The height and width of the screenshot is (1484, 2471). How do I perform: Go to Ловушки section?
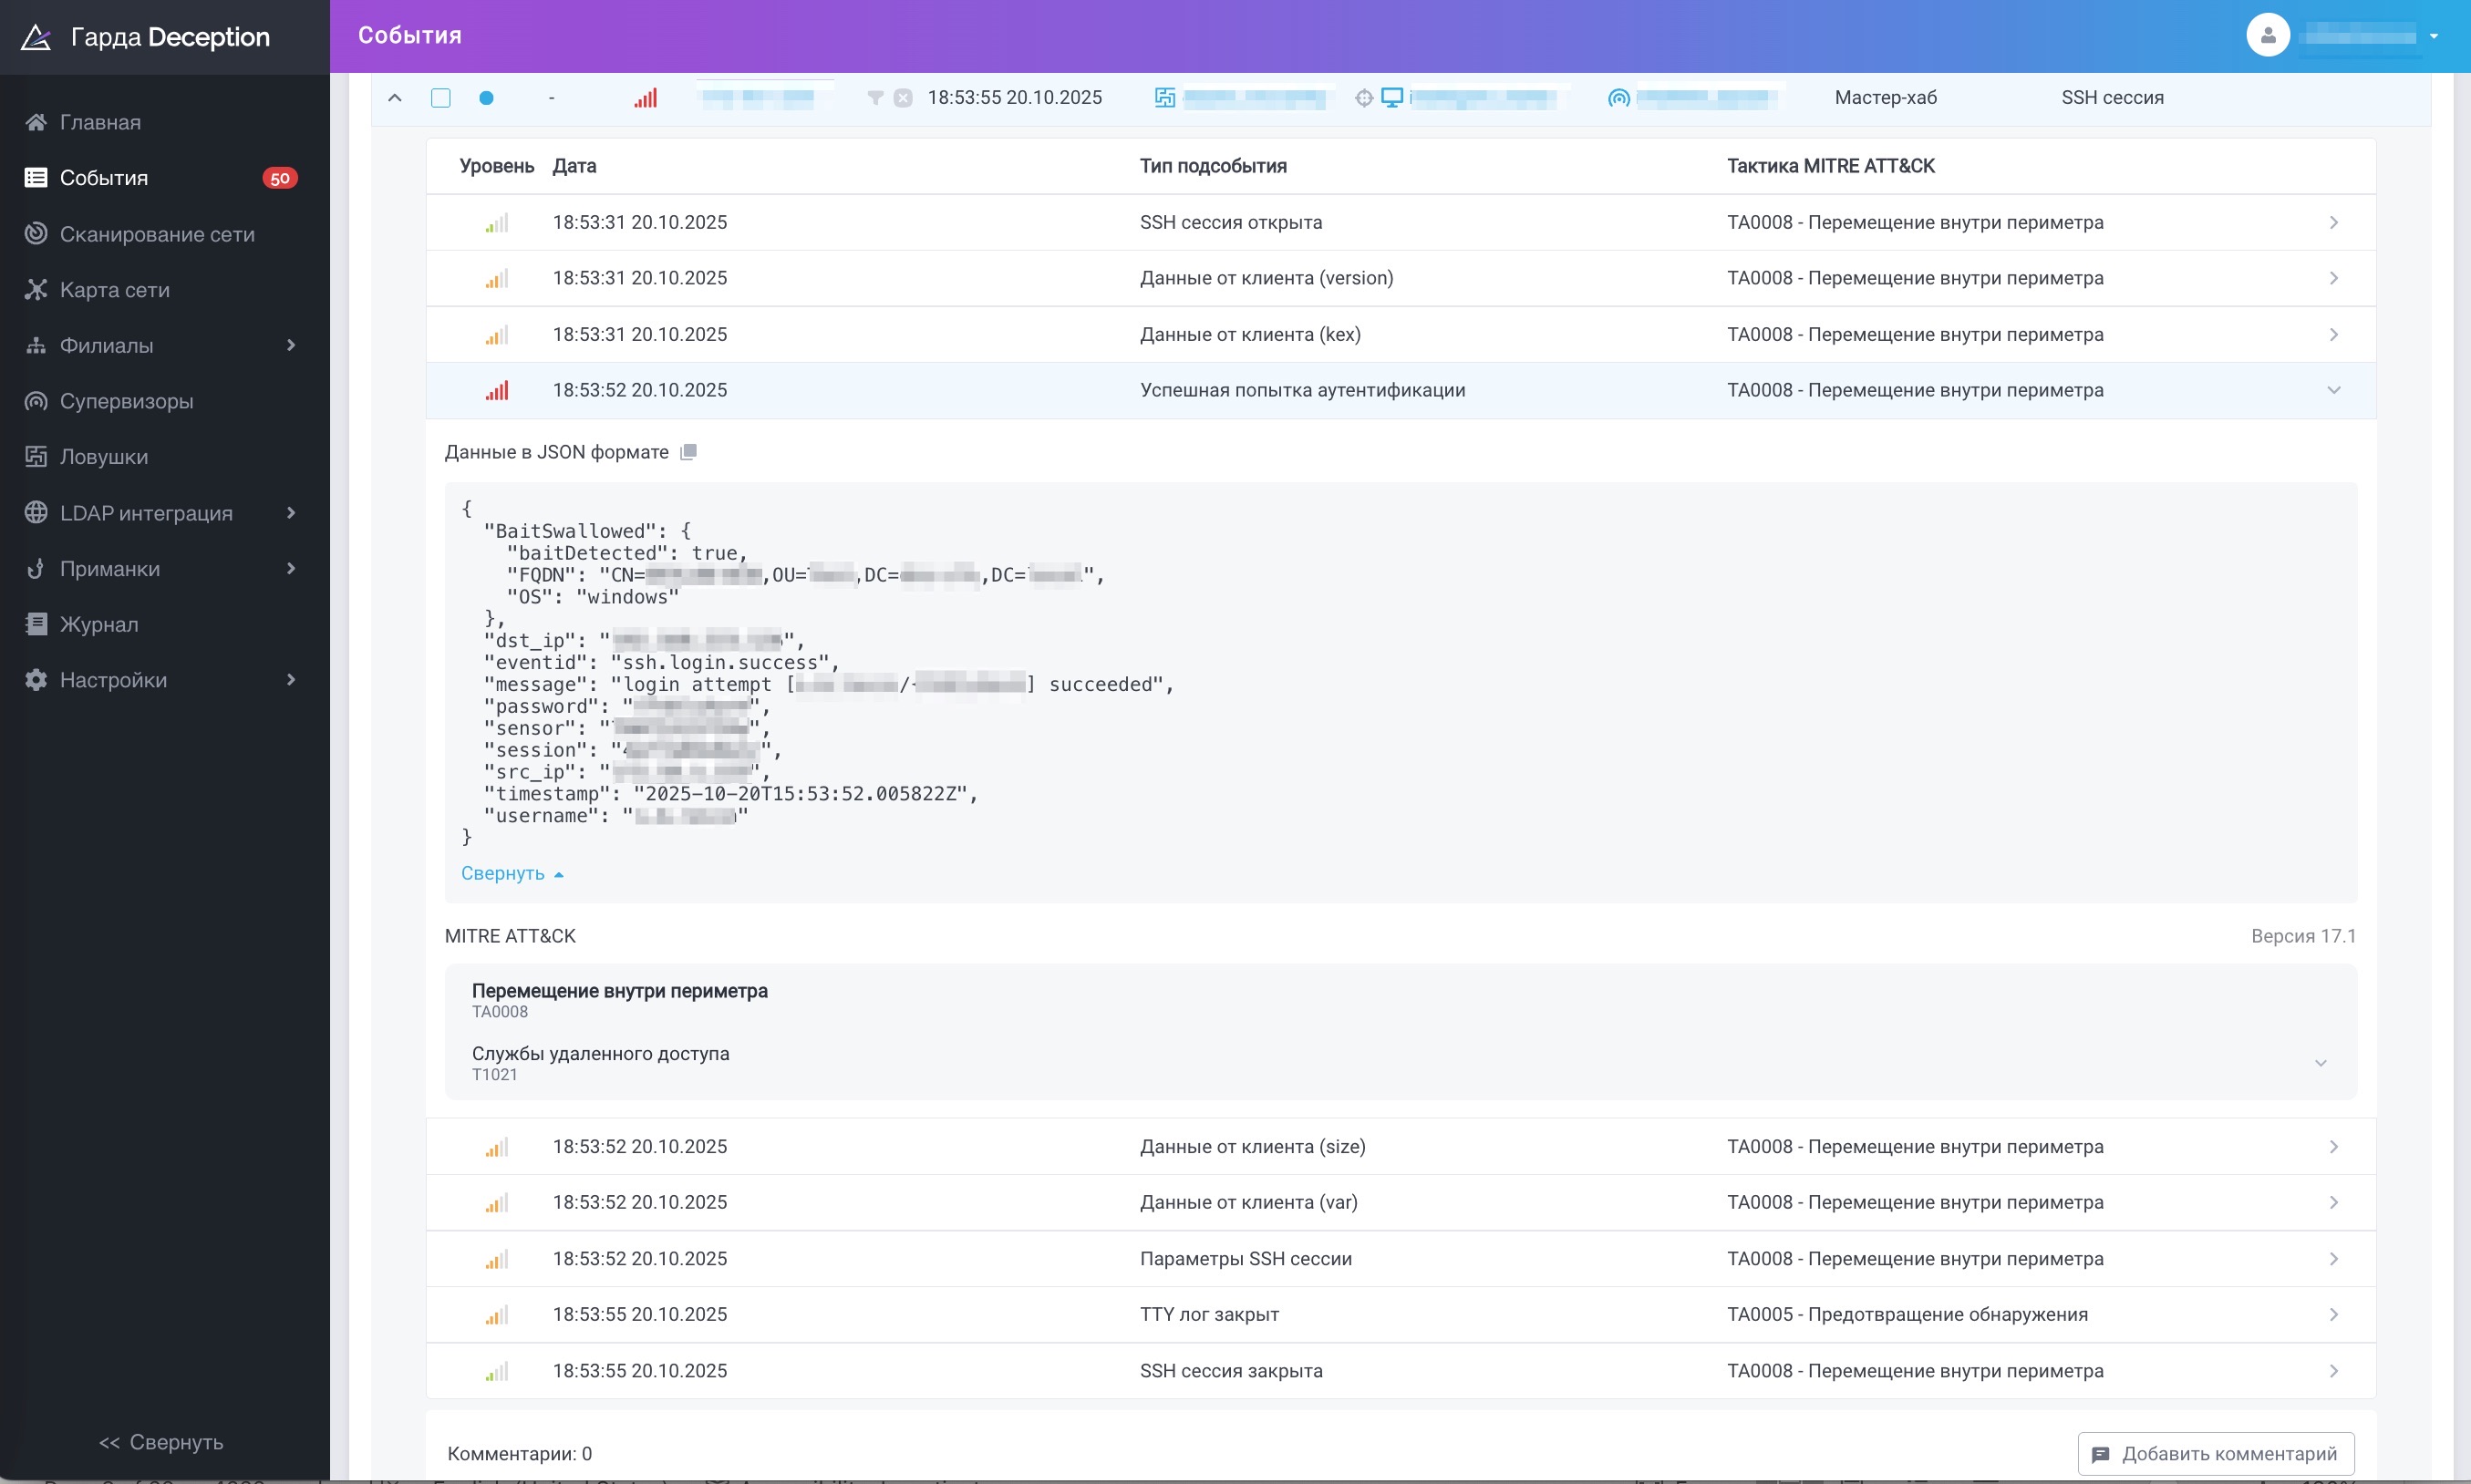tap(104, 457)
